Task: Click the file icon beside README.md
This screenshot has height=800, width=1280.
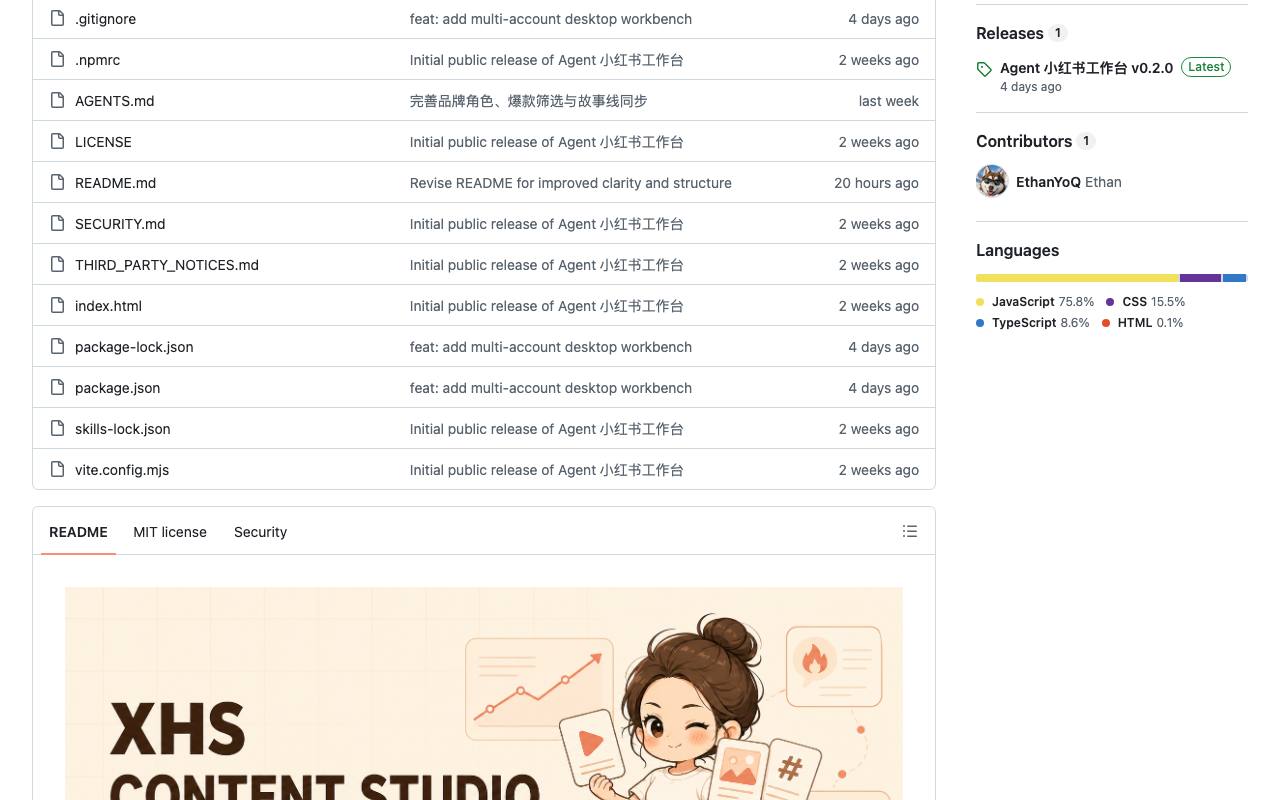Action: [58, 182]
